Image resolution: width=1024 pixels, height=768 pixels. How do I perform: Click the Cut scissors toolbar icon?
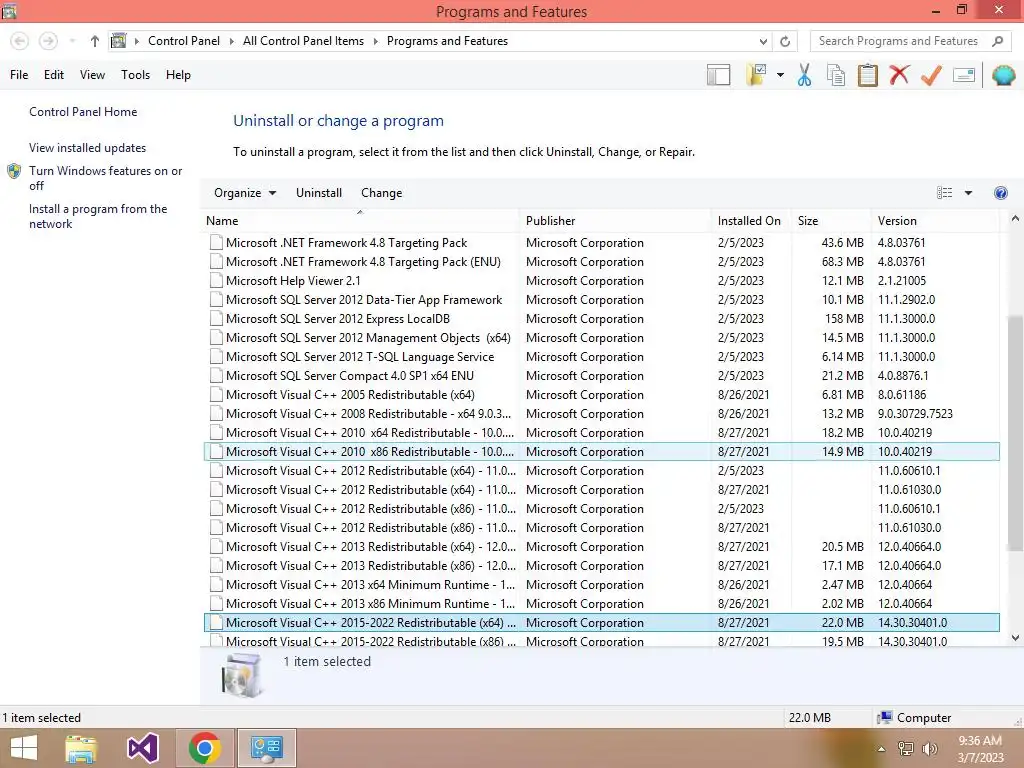click(x=804, y=75)
